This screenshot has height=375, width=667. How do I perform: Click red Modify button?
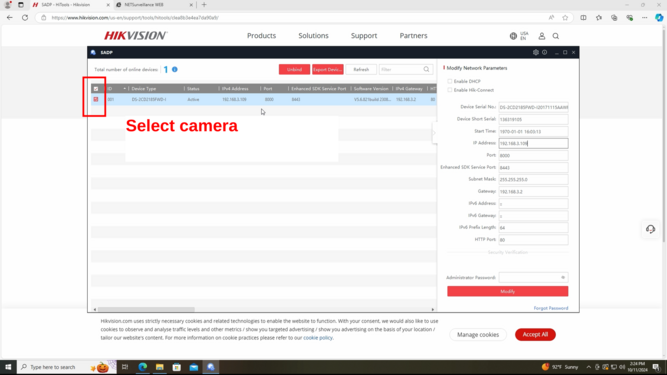click(507, 291)
